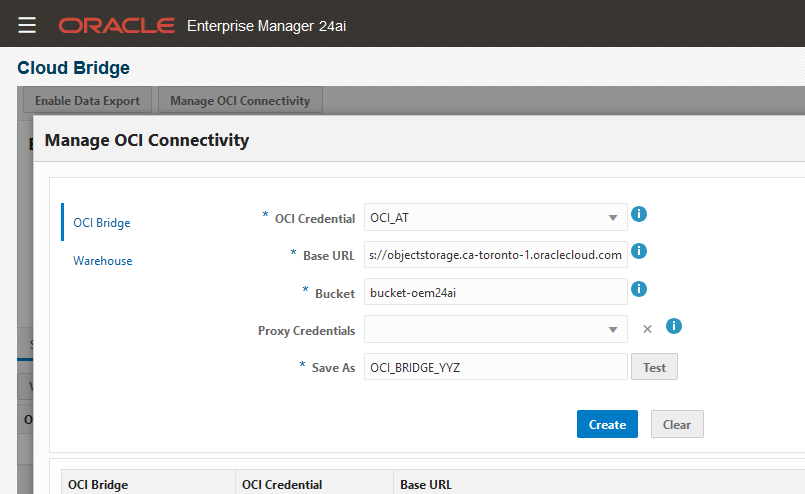This screenshot has width=805, height=494.
Task: Select the Warehouse side tab
Action: tap(103, 261)
